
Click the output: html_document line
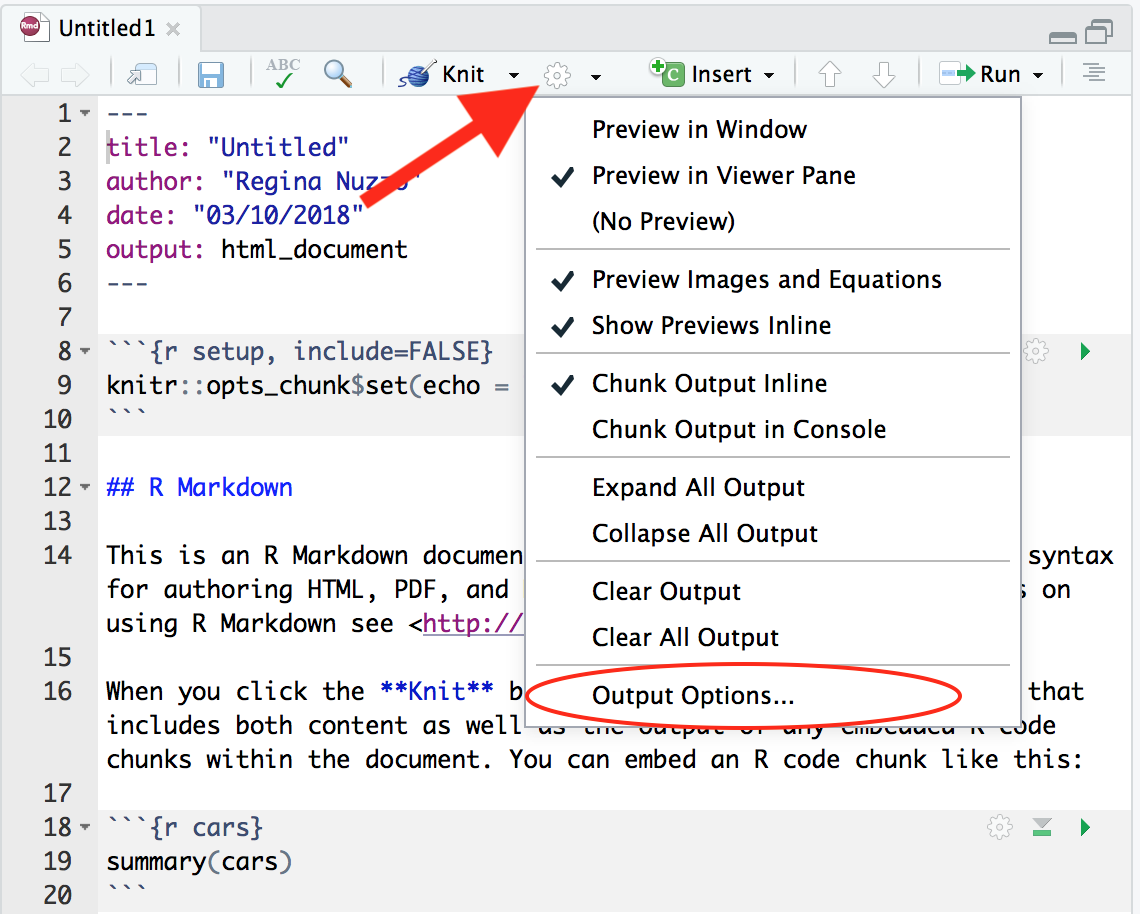[x=257, y=250]
